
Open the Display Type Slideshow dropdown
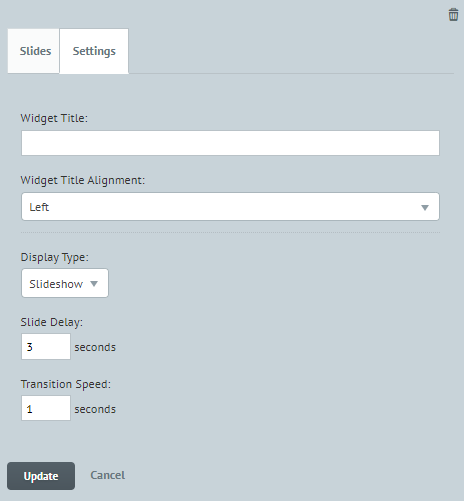click(x=65, y=283)
